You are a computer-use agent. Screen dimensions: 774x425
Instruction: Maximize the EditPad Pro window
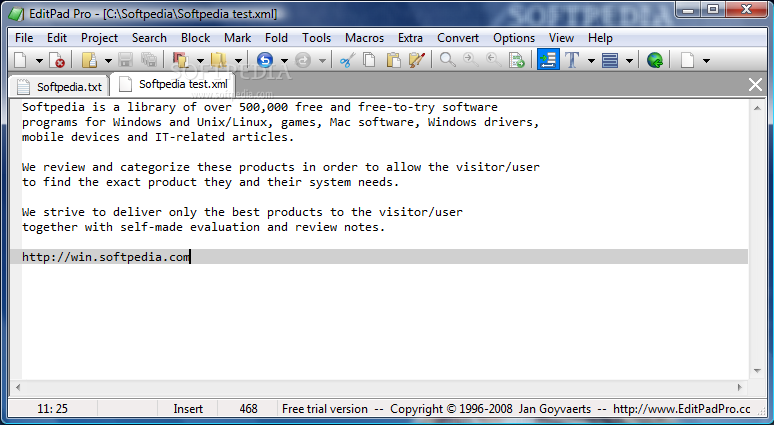[x=713, y=9]
